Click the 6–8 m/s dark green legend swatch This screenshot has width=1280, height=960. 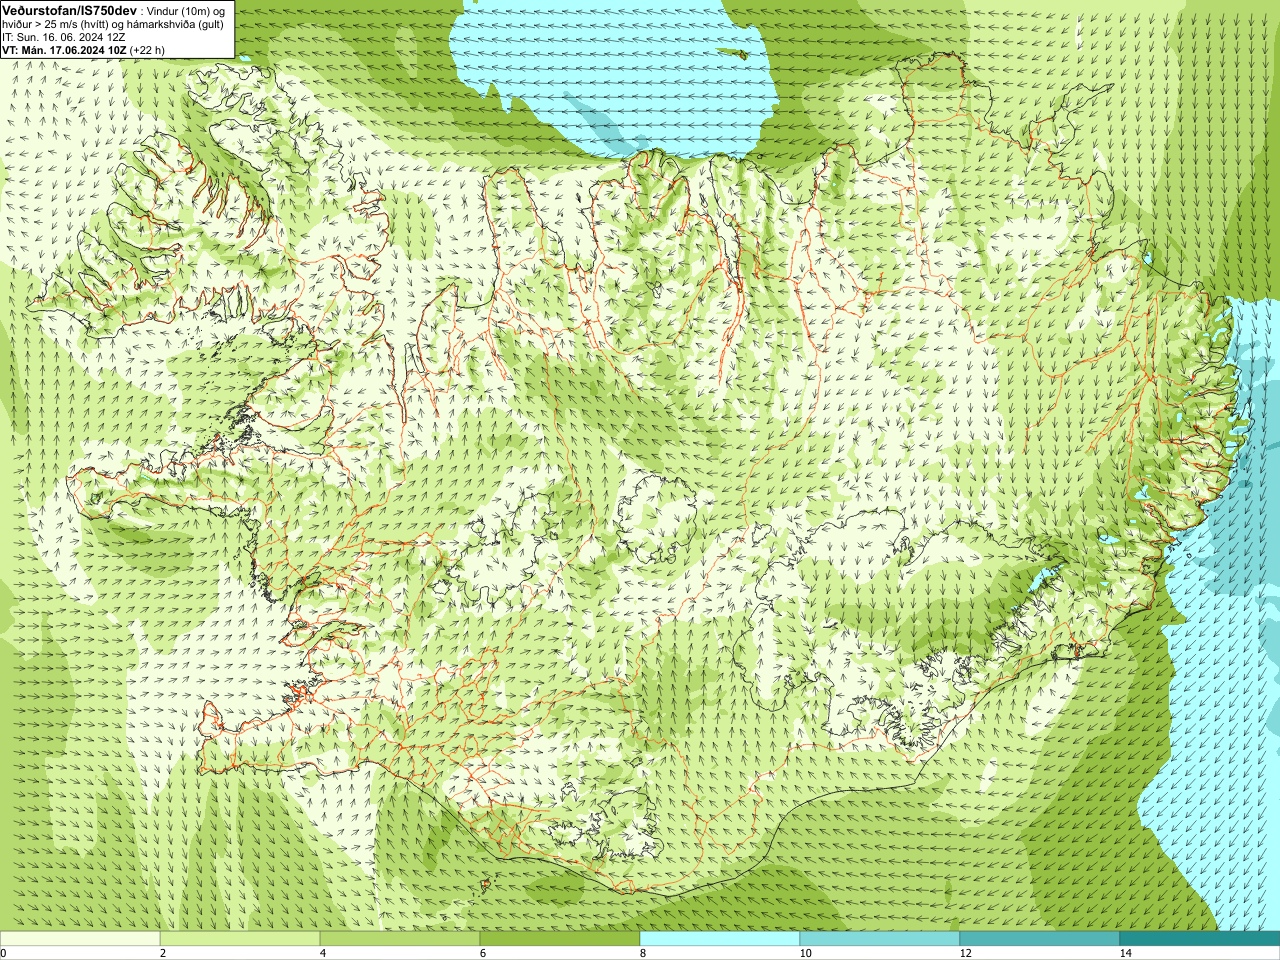560,939
